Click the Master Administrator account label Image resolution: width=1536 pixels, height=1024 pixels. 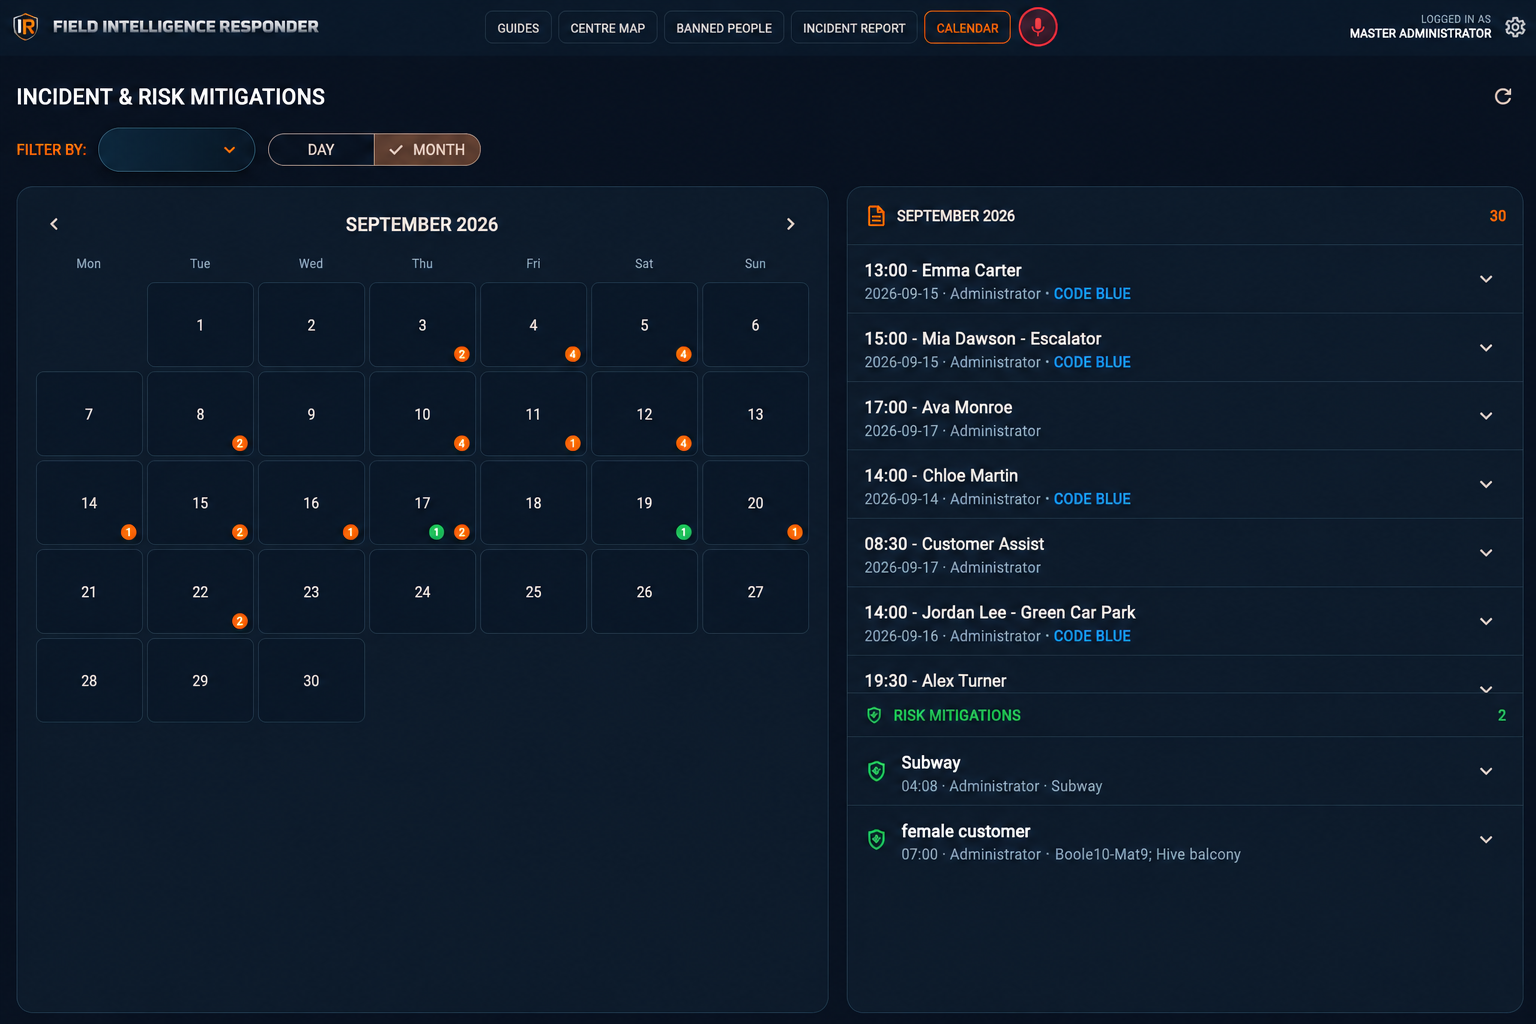1420,33
